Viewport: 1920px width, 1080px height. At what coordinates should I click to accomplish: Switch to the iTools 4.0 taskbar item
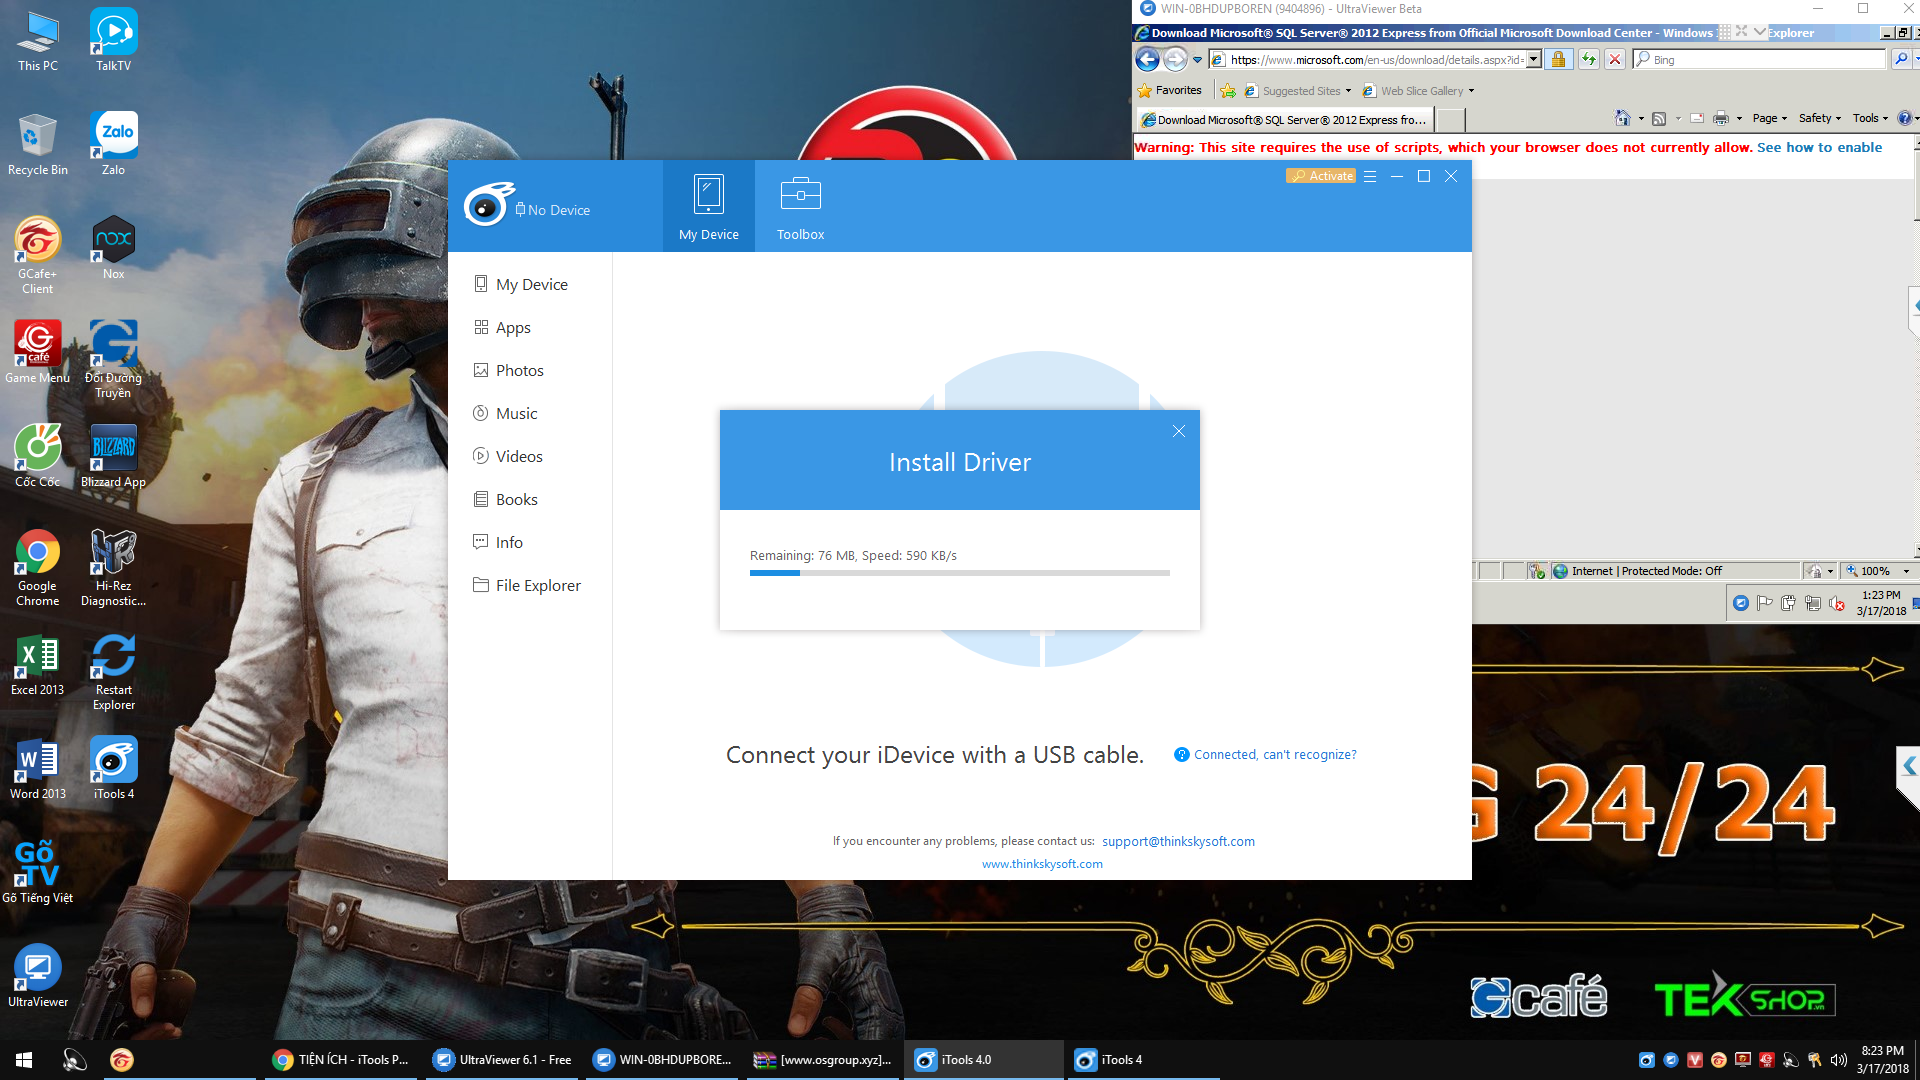[x=984, y=1060]
